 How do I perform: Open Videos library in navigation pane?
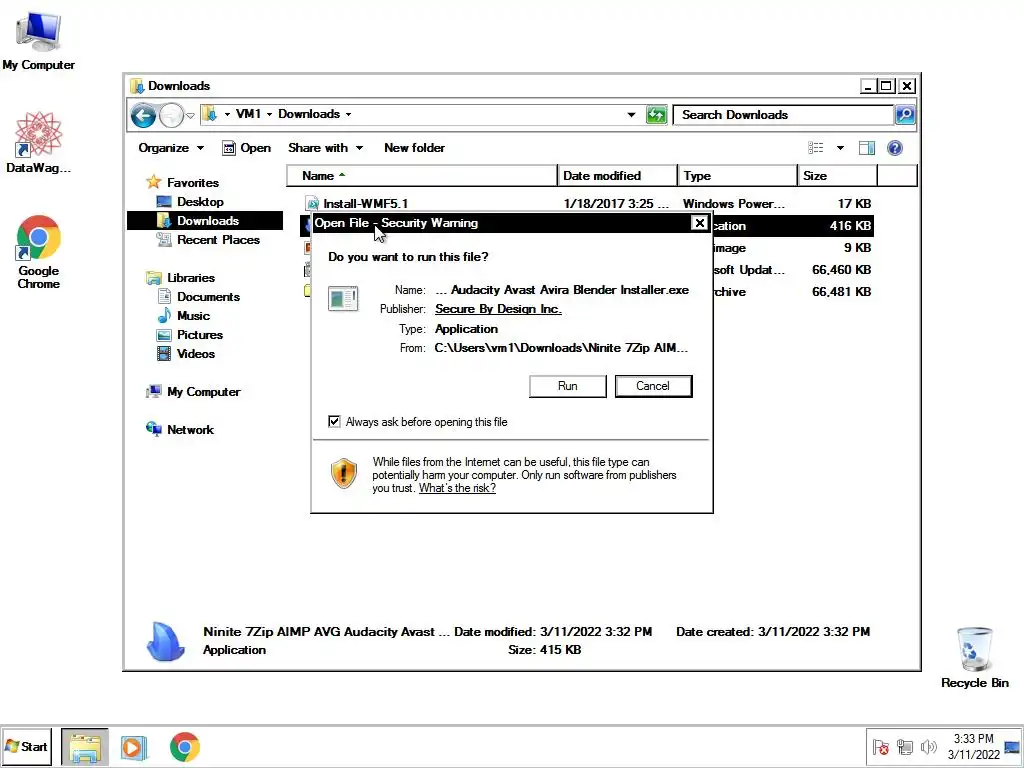195,353
